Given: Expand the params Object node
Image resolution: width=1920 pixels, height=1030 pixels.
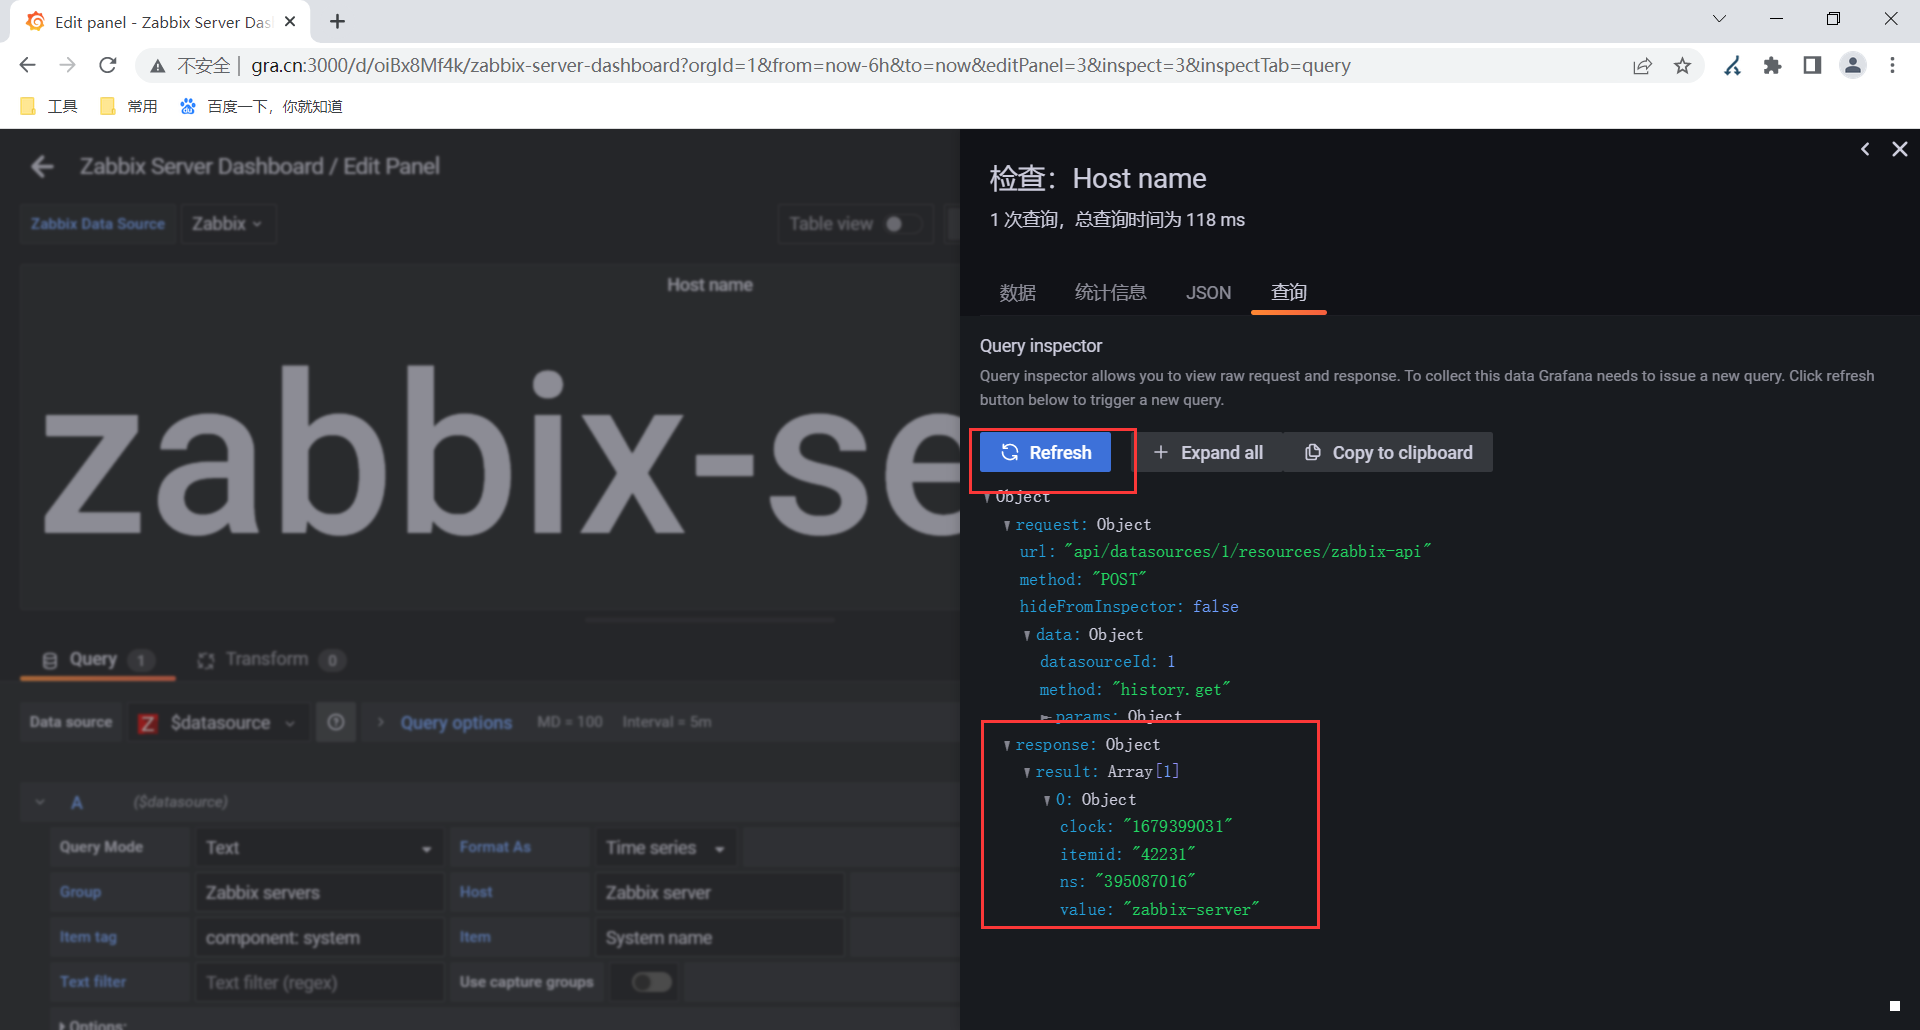Looking at the screenshot, I should tap(1046, 717).
